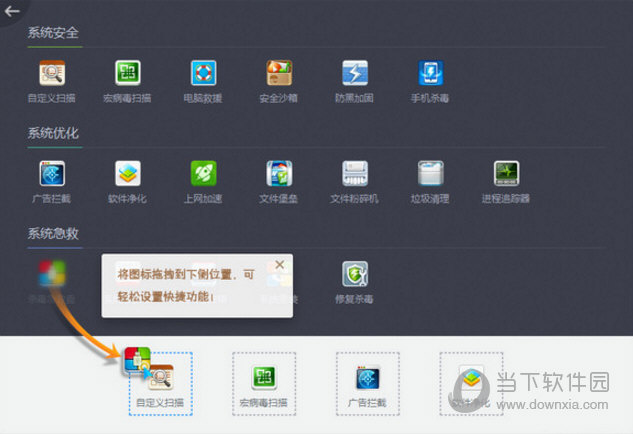Click the blurred Windows-flag icon under 系统急救
Image resolution: width=633 pixels, height=434 pixels.
(52, 274)
